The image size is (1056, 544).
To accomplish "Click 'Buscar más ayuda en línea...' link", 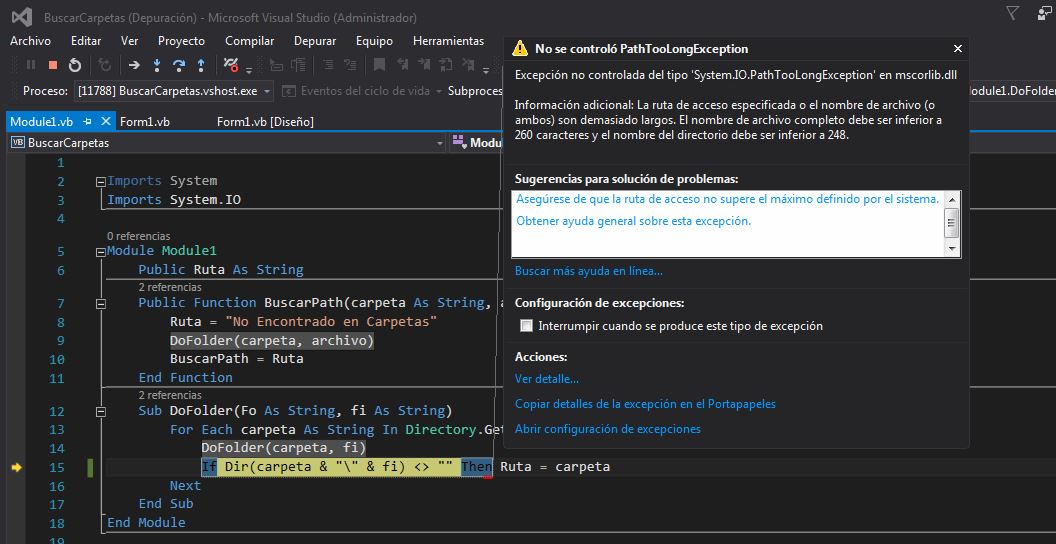I will (589, 271).
